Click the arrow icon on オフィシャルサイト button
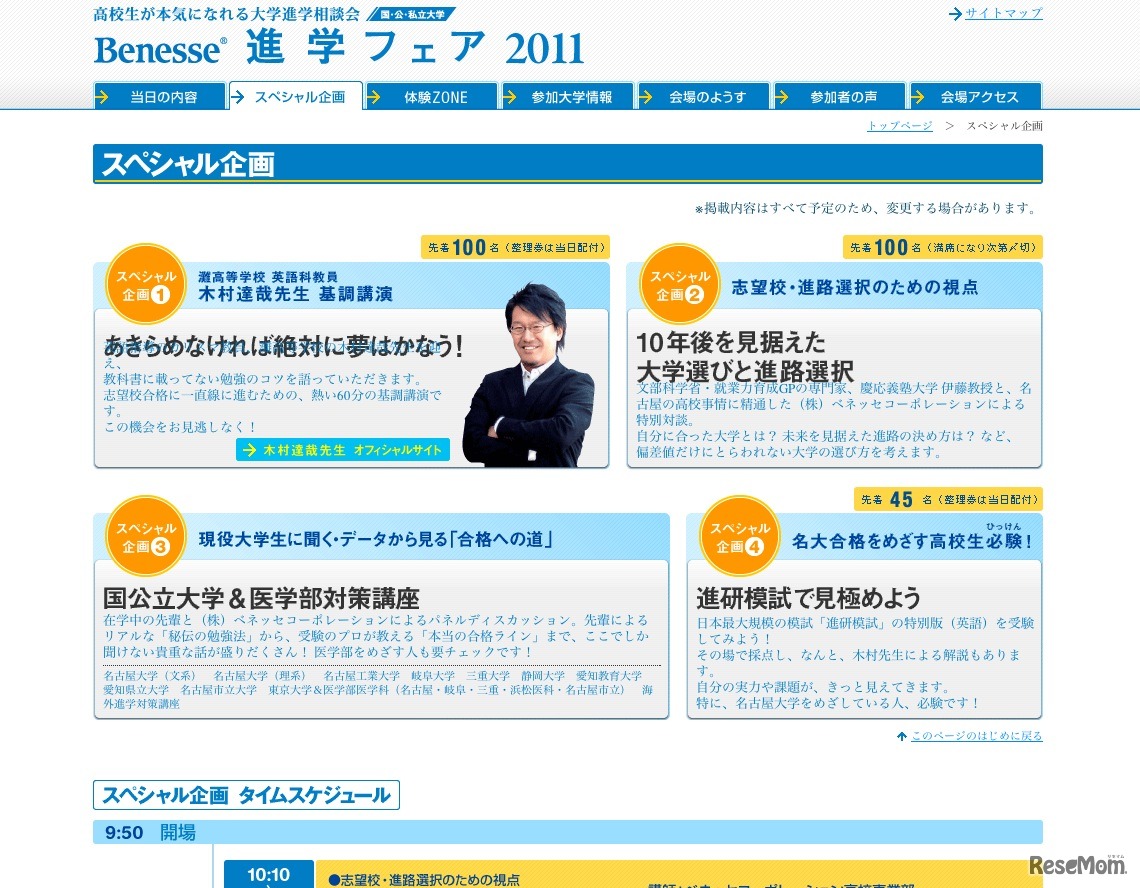This screenshot has height=888, width=1140. pyautogui.click(x=249, y=450)
